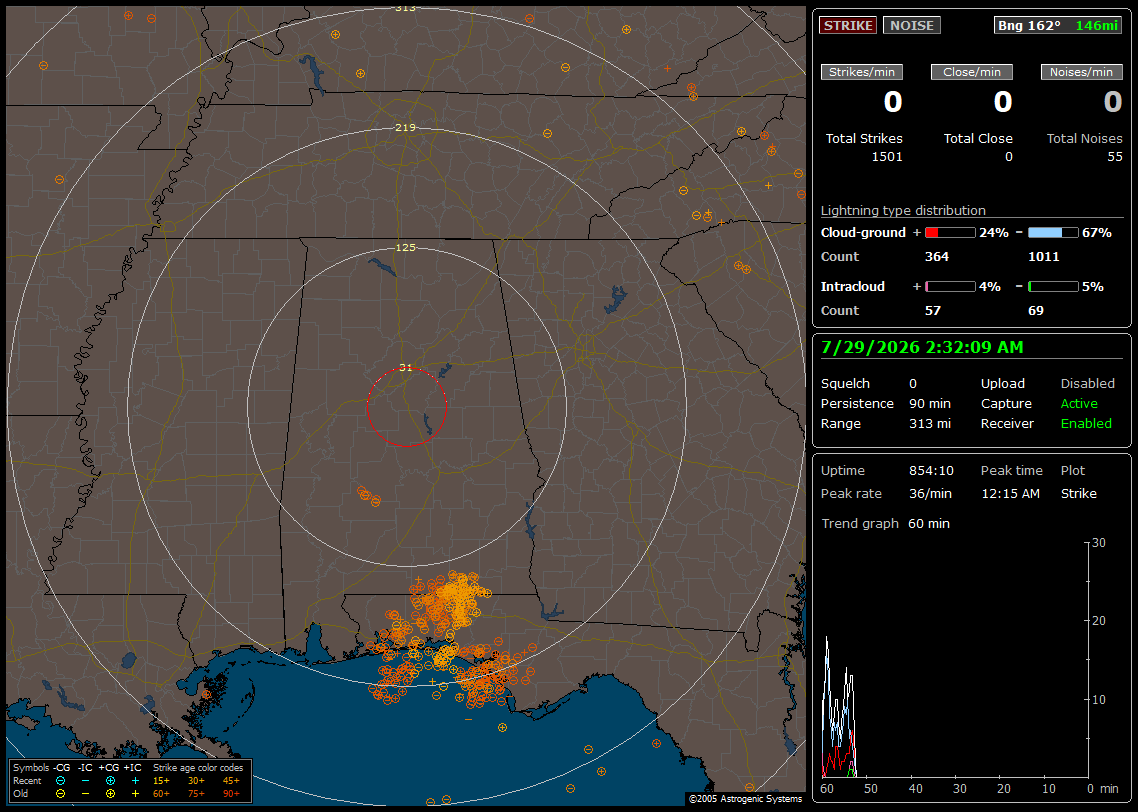Click the 31 range ring label on map
Viewport: 1138px width, 812px height.
[406, 368]
